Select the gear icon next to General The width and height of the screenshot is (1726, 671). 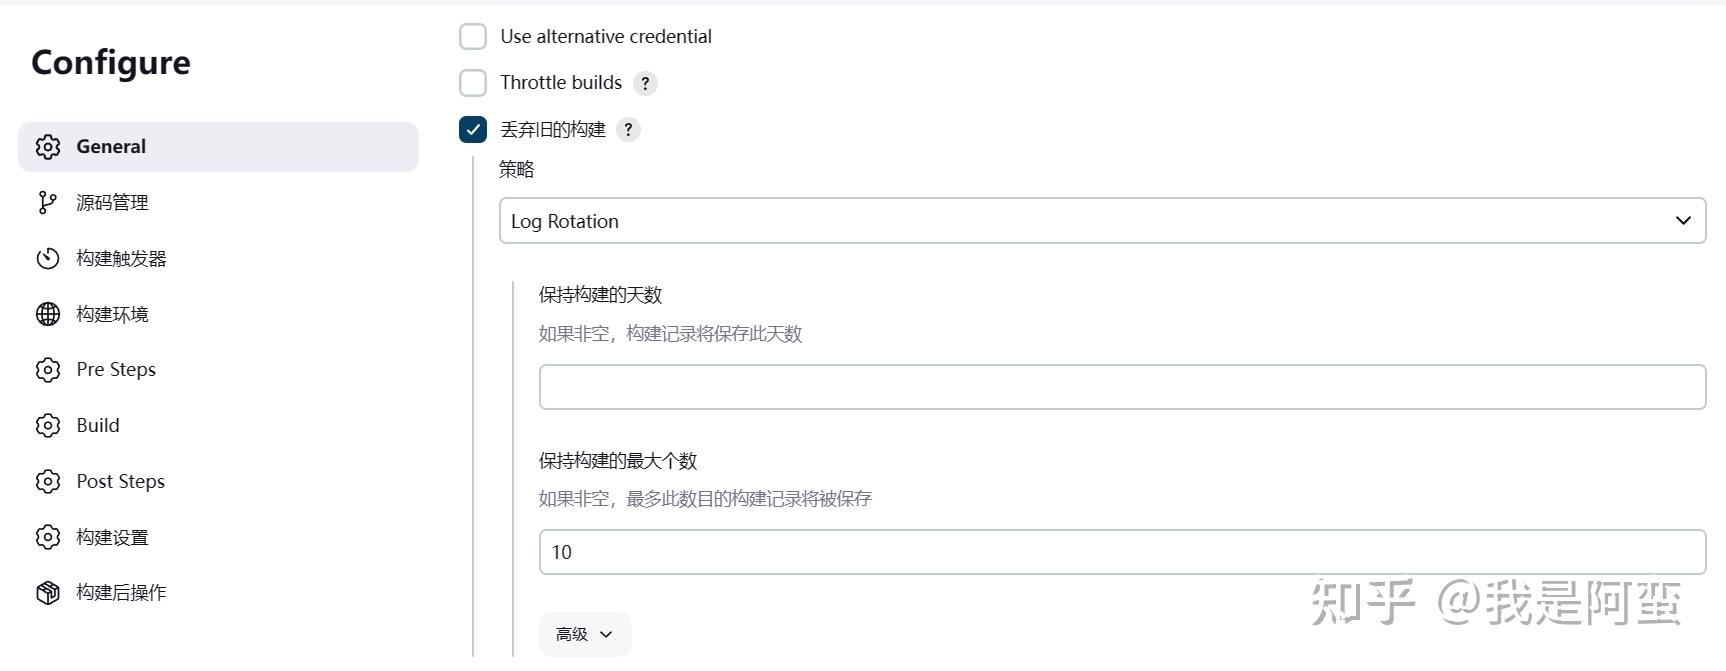tap(47, 146)
